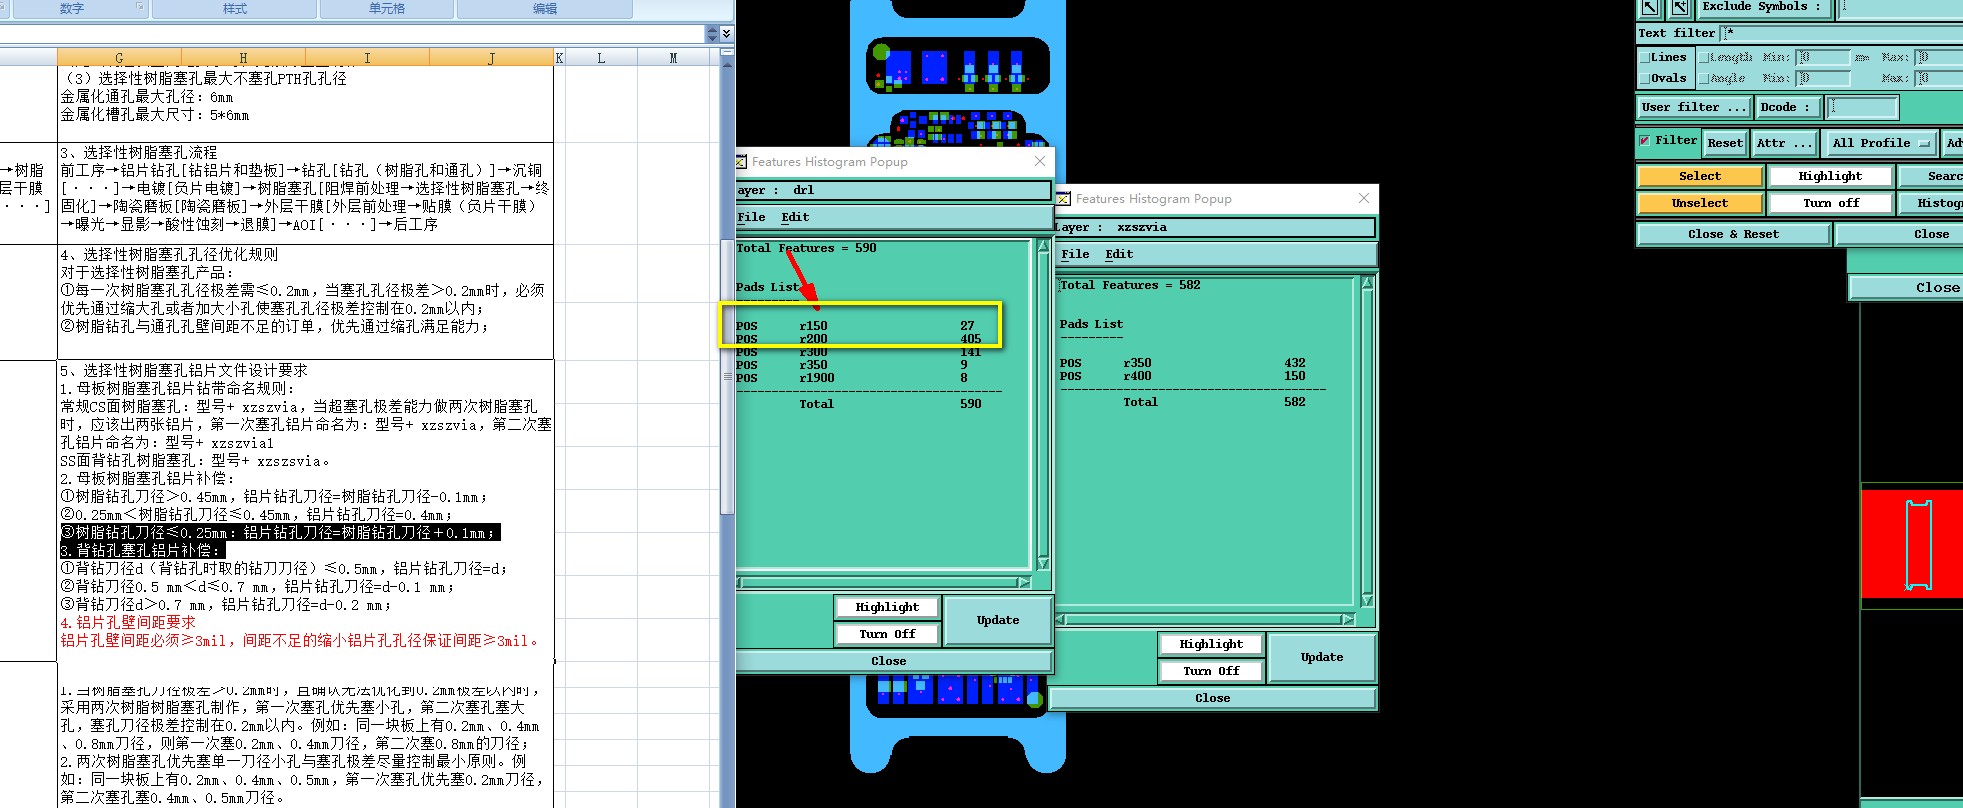The image size is (1963, 808).
Task: Open File menu in drl histogram popup
Action: (751, 217)
